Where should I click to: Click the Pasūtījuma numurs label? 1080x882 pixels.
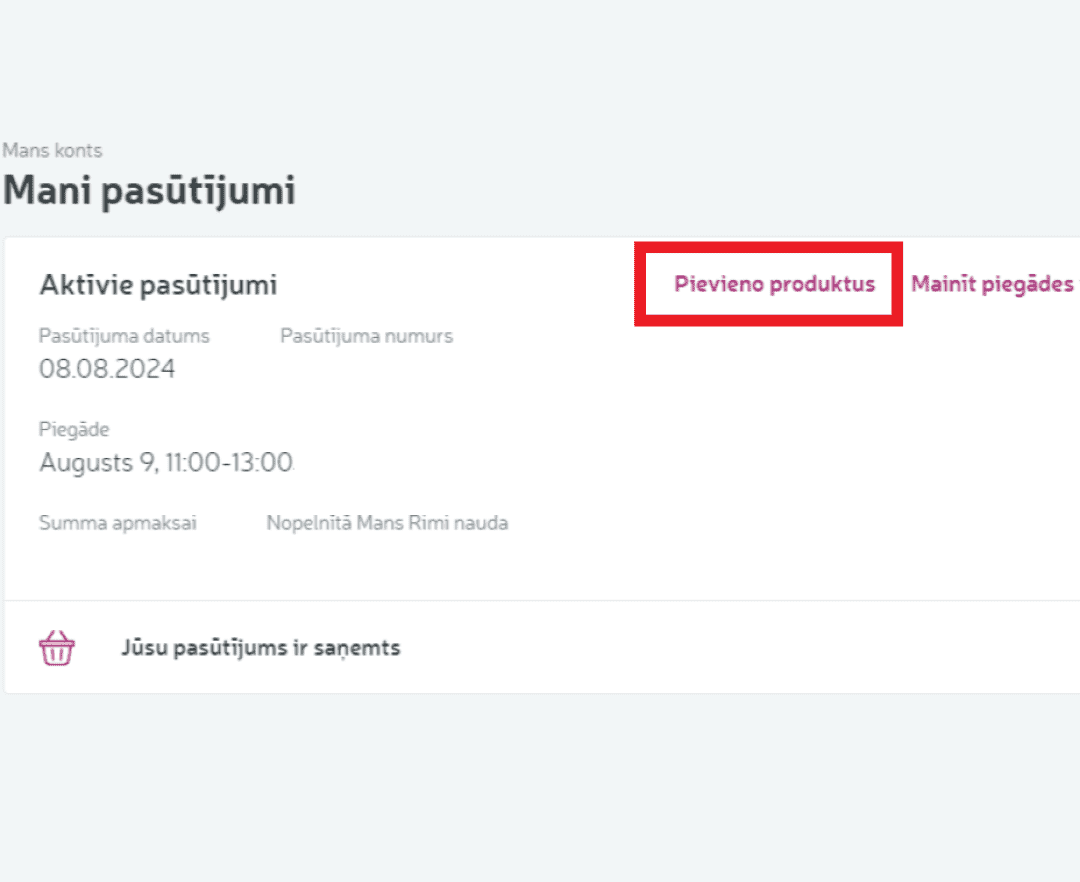[x=366, y=336]
